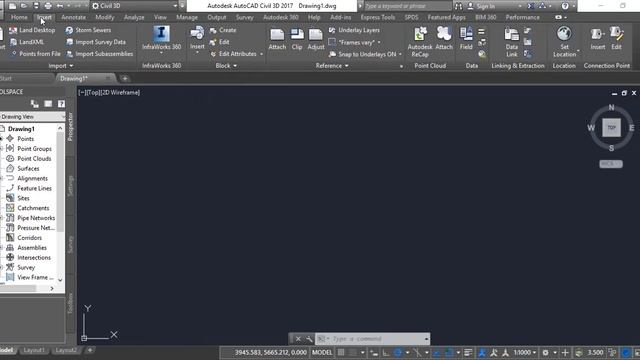Image resolution: width=640 pixels, height=360 pixels.
Task: Switch to the Annotate ribbon tab
Action: click(x=73, y=18)
